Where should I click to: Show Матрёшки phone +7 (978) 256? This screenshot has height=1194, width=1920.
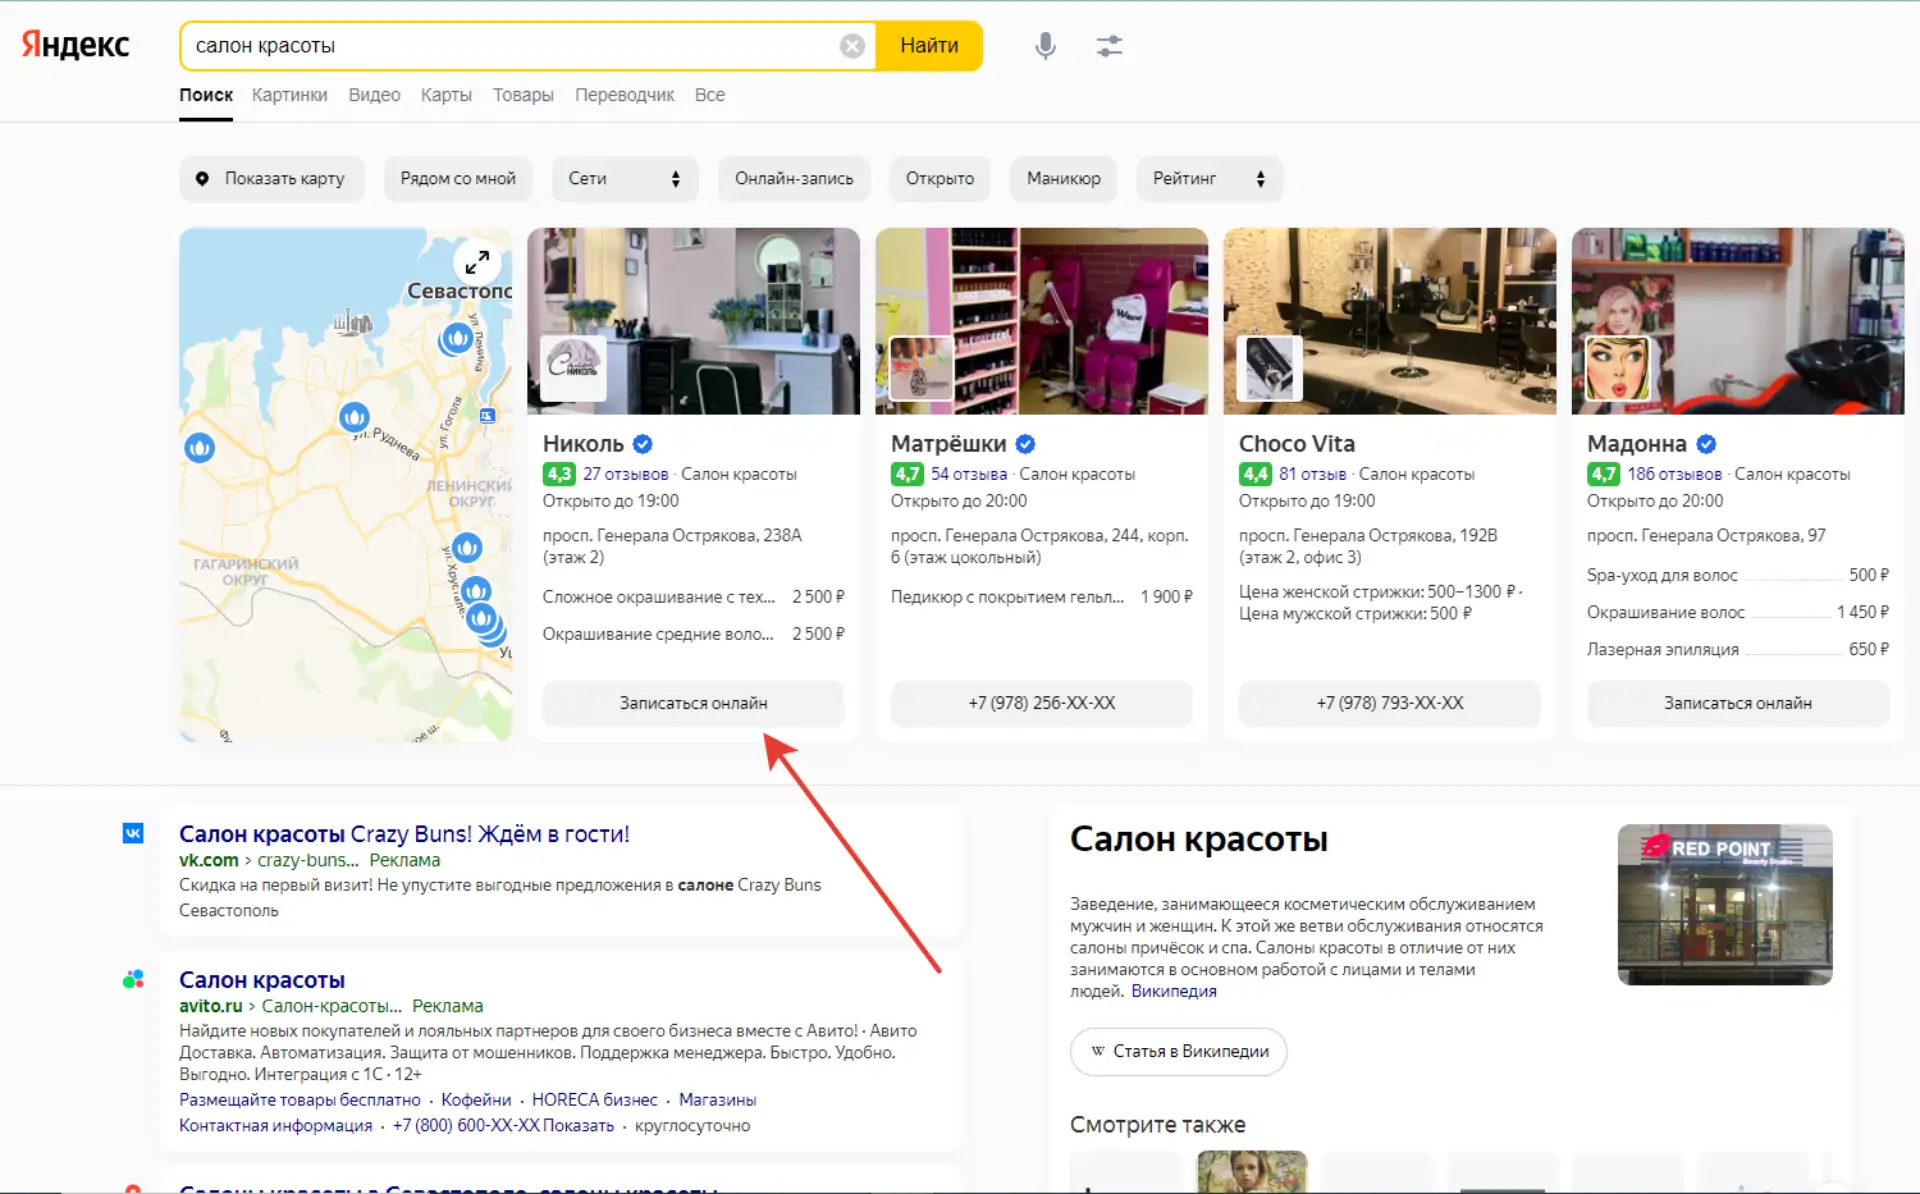tap(1041, 703)
